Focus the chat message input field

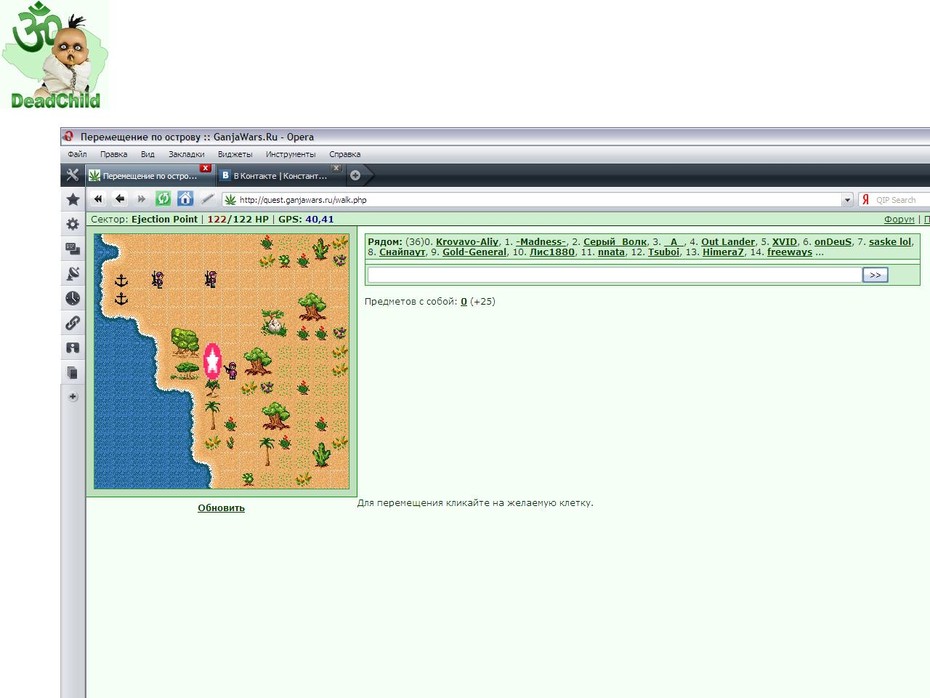(x=614, y=275)
